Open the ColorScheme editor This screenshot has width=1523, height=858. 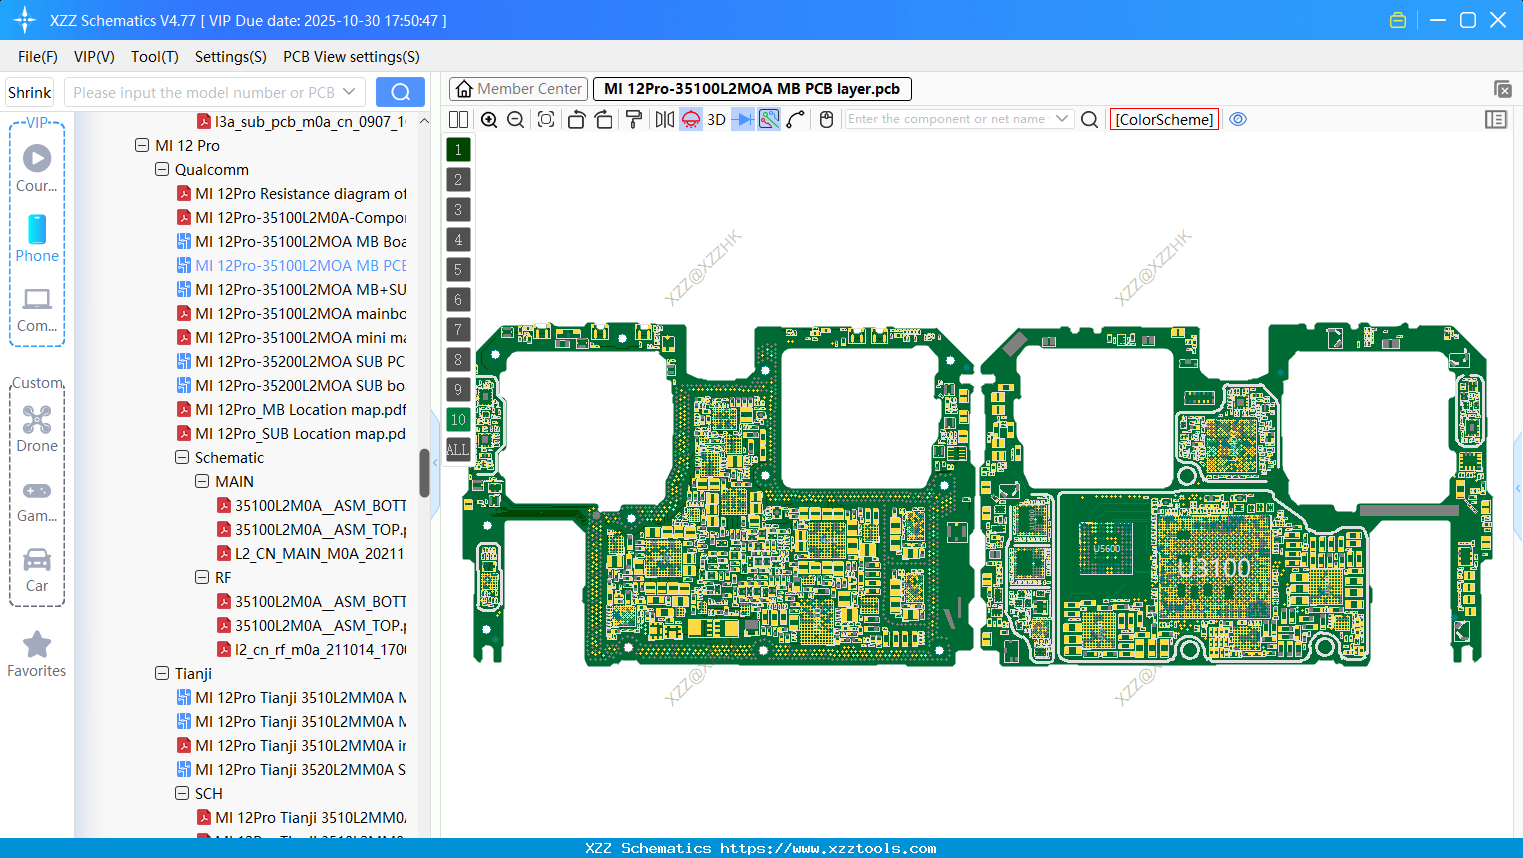1164,119
